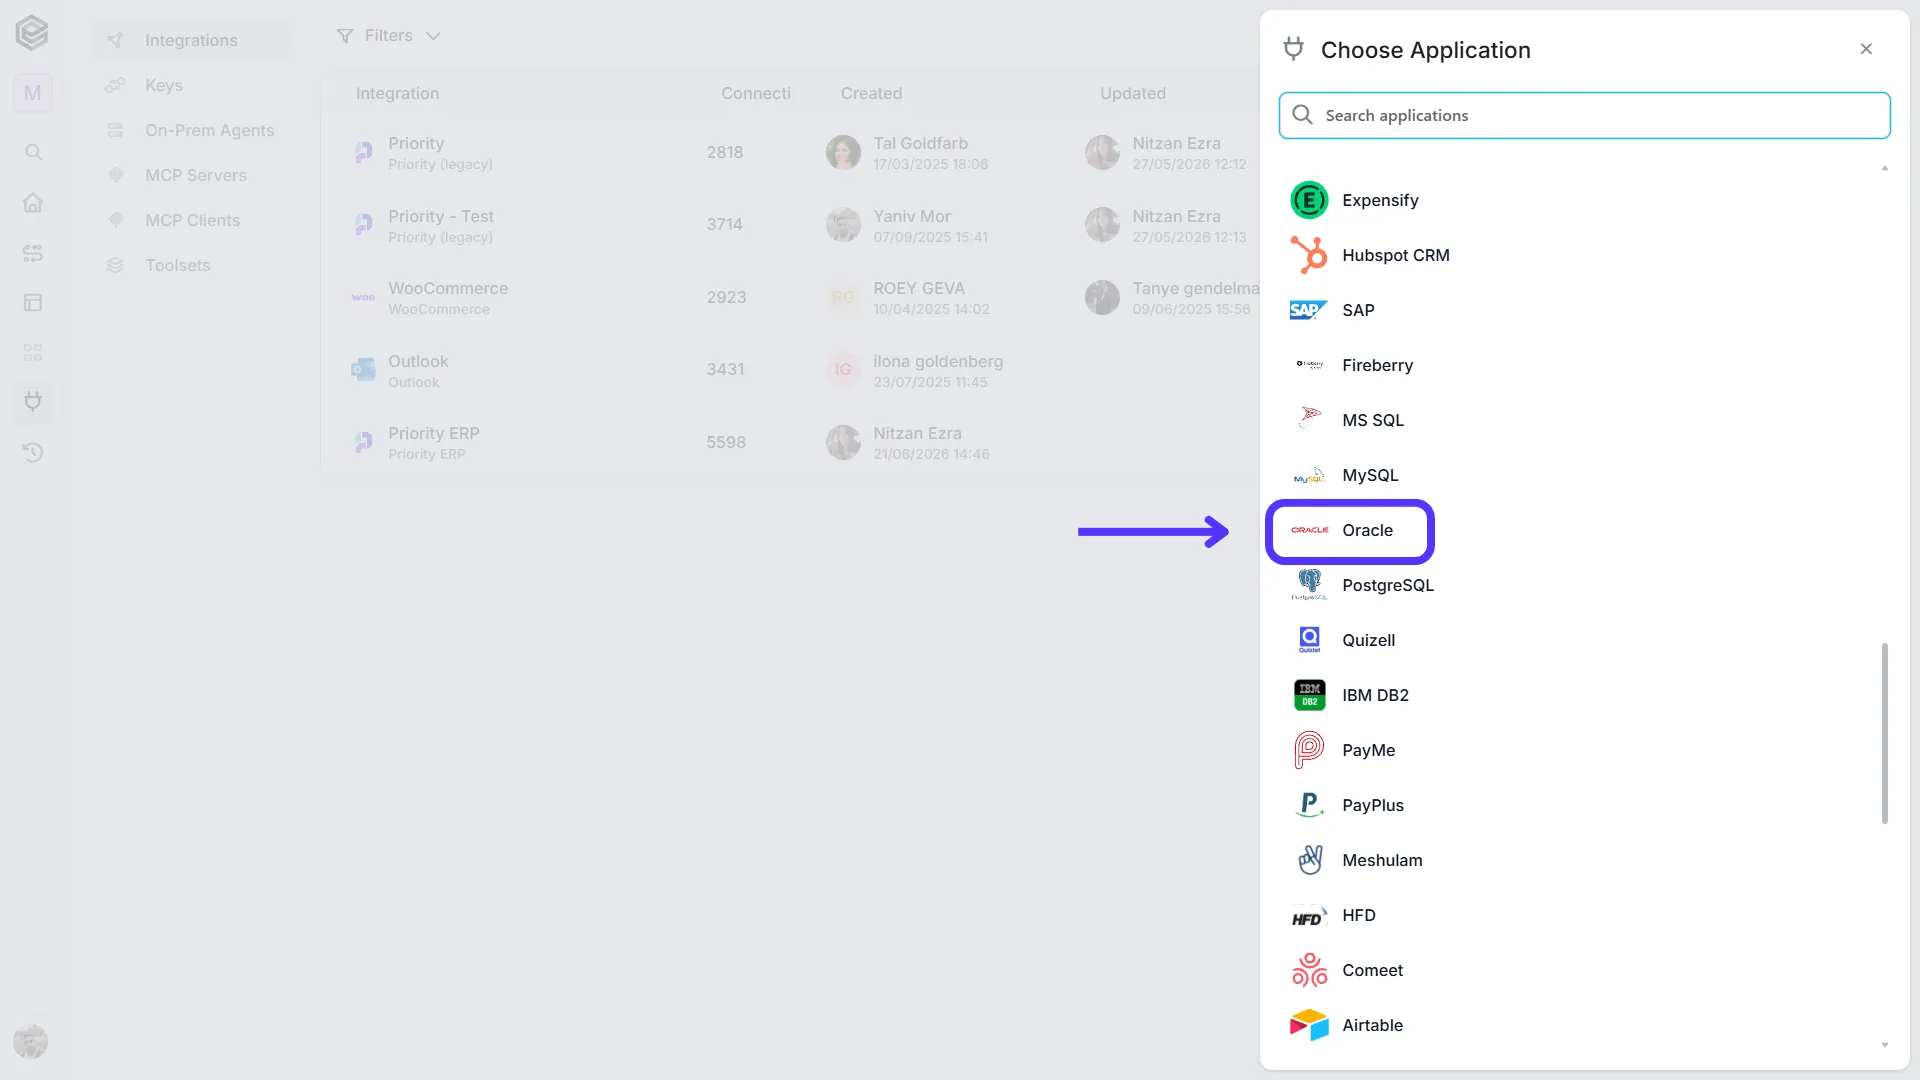The width and height of the screenshot is (1920, 1080).
Task: Open the WooCommerce integration row
Action: tap(790, 297)
